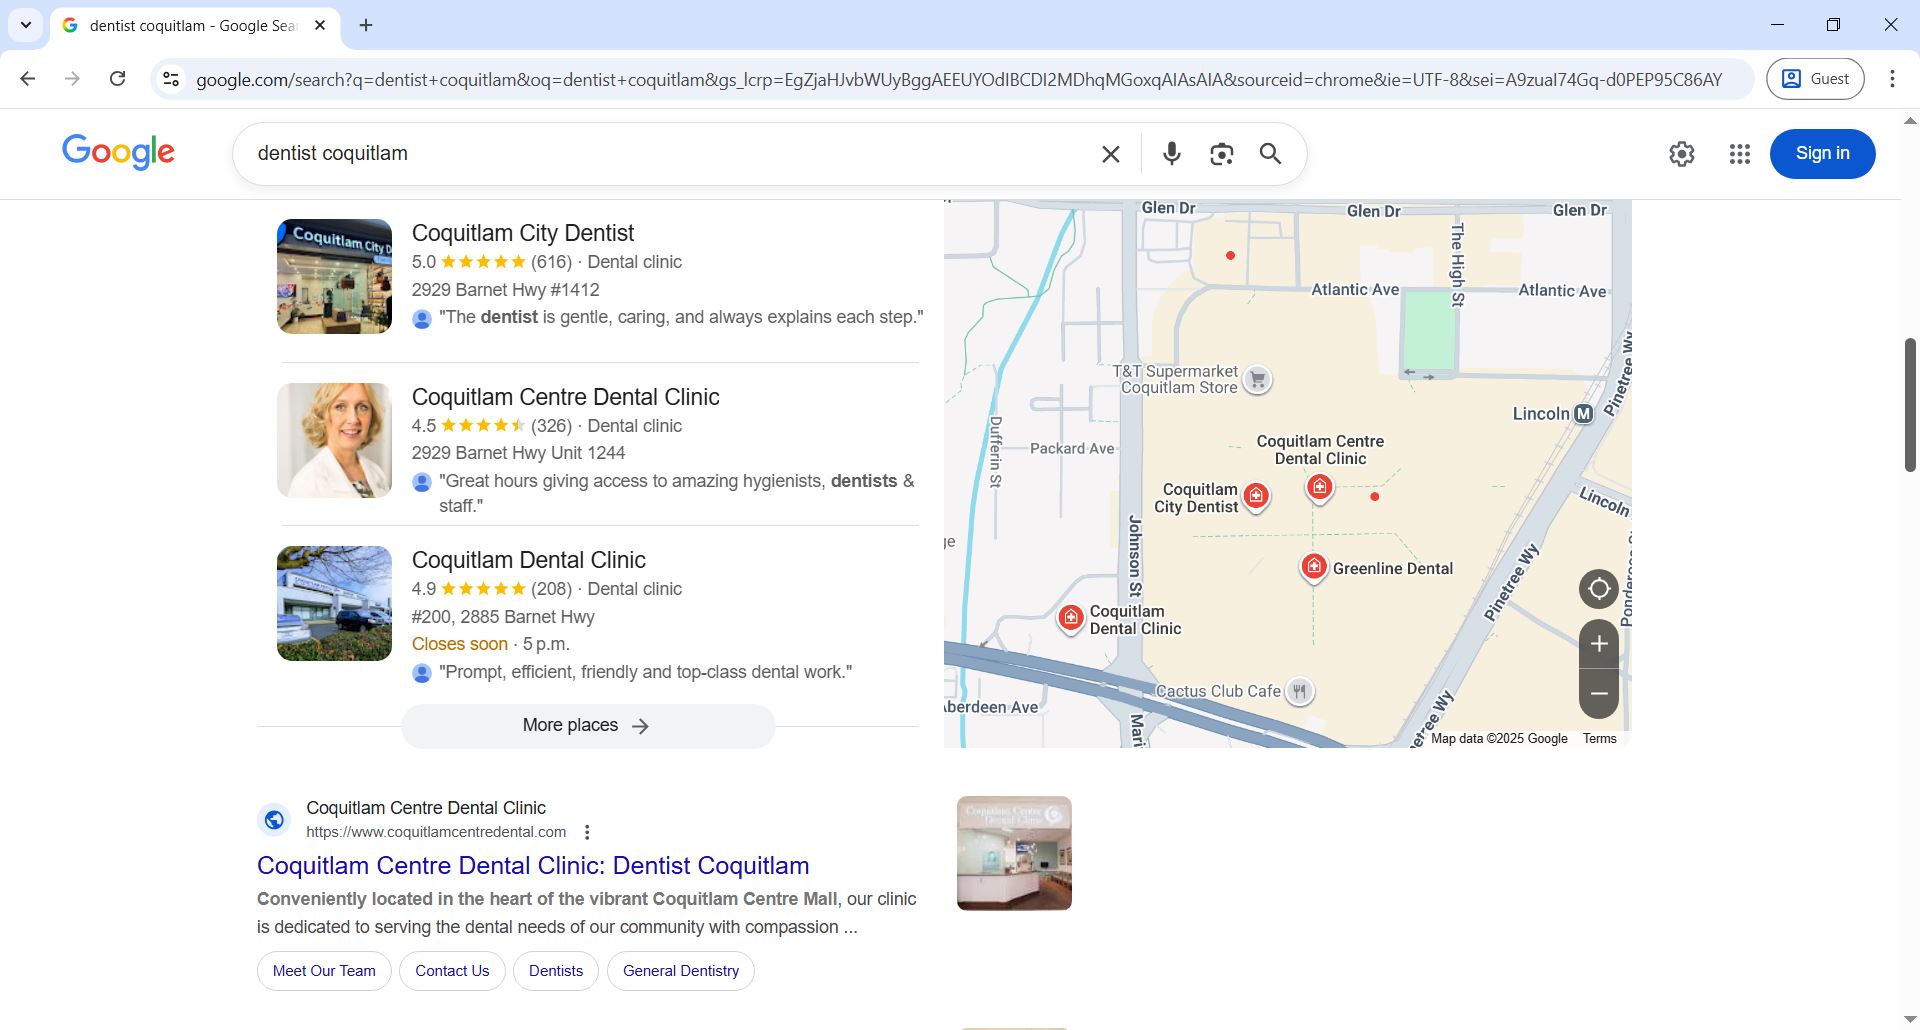The width and height of the screenshot is (1920, 1030).
Task: Reload the current page
Action: point(117,79)
